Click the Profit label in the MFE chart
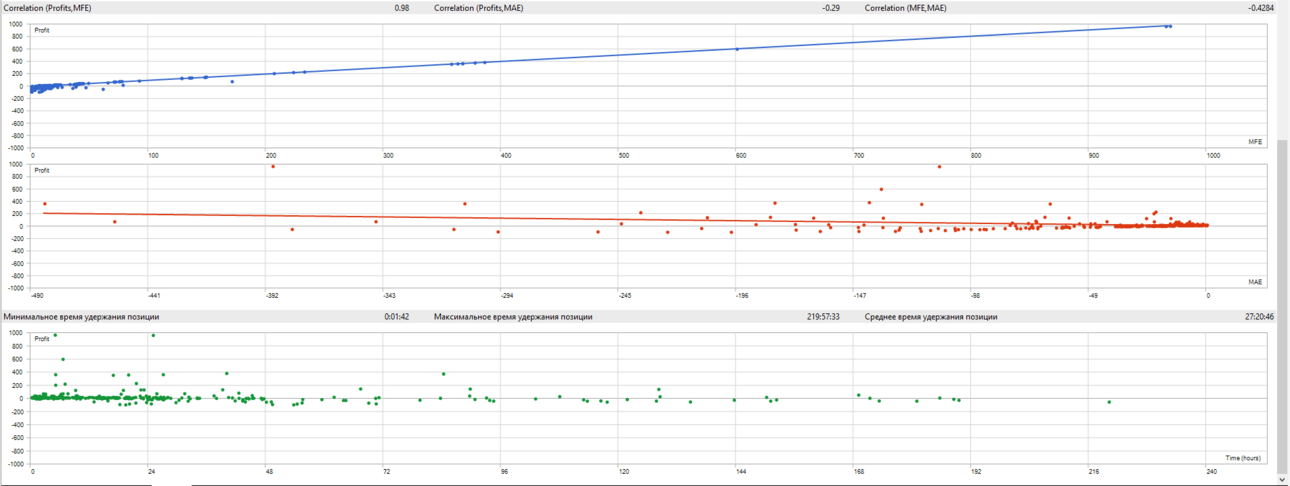 42,30
